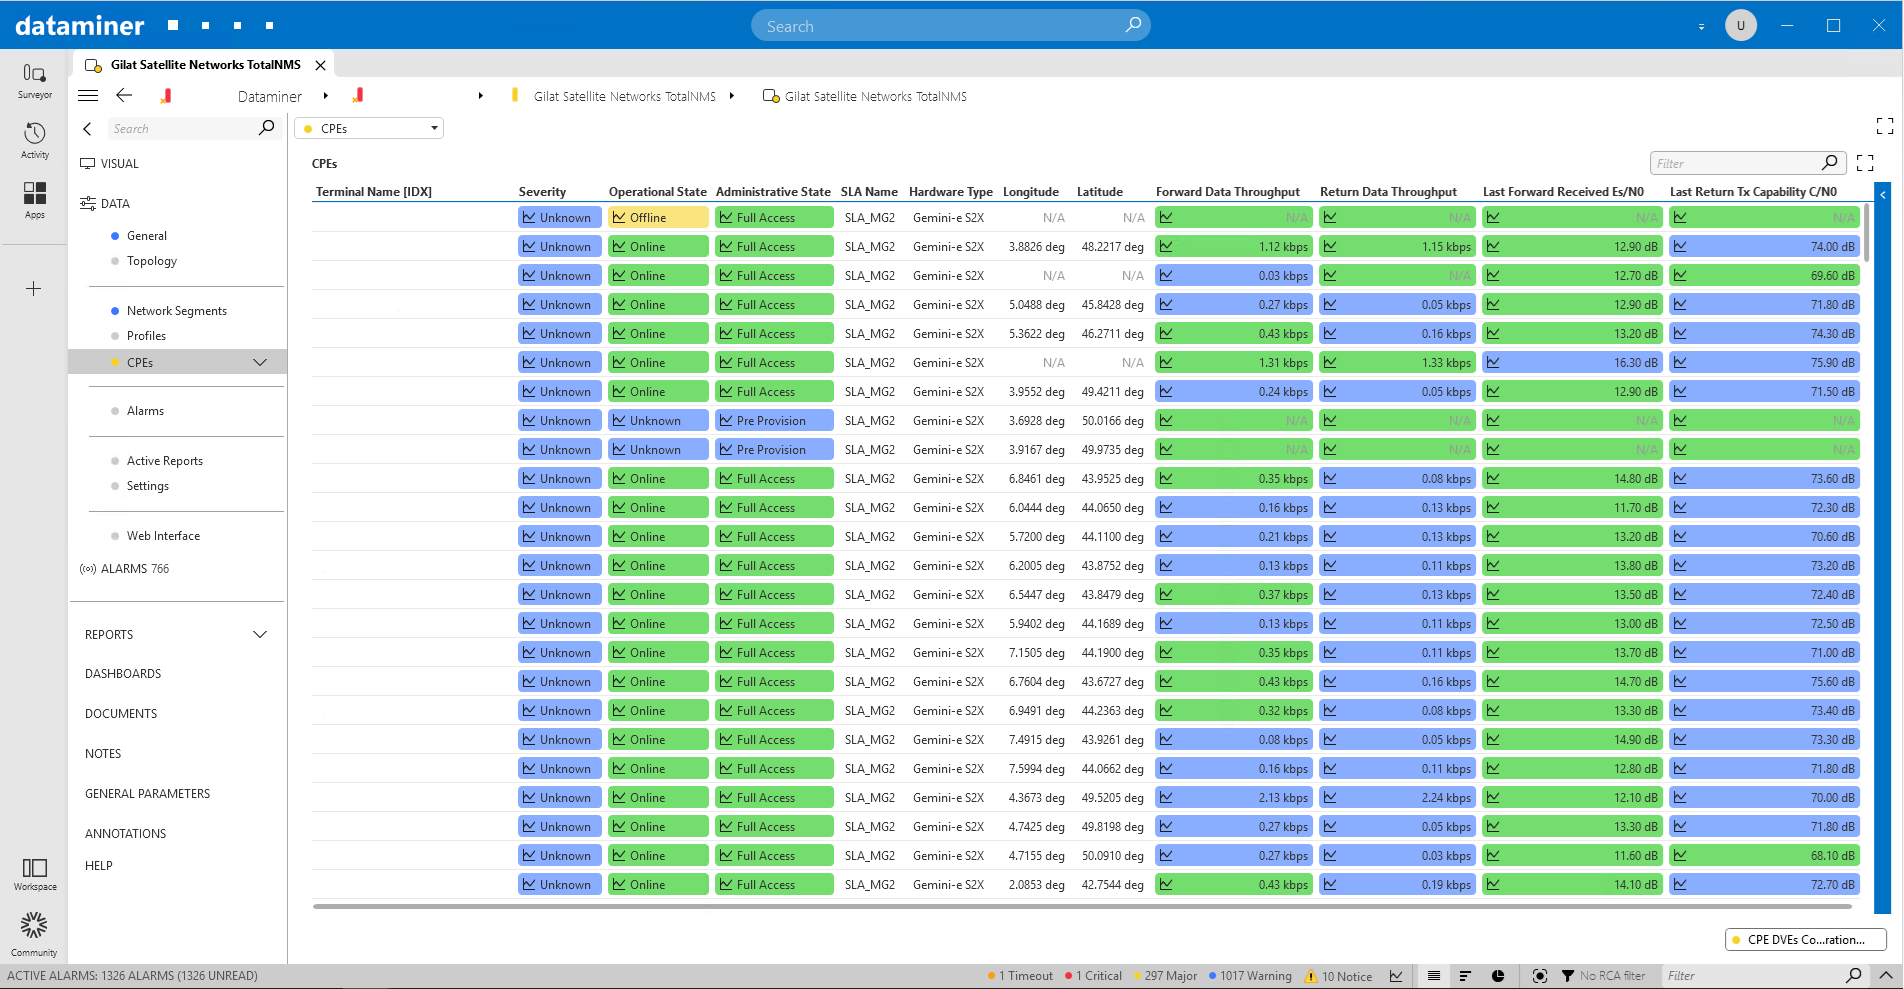Open the Gilat Satellite Networks TotalNMS tab
This screenshot has height=989, width=1904.
(205, 65)
